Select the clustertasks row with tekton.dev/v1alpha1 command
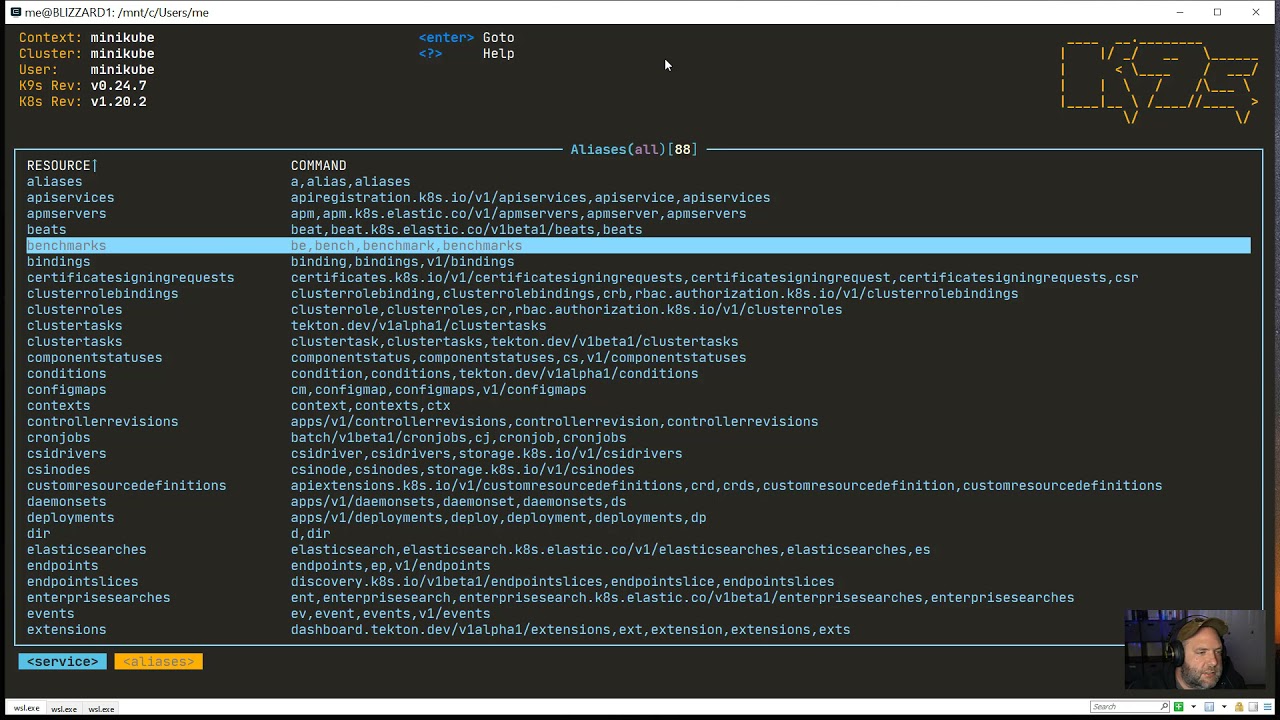1280x720 pixels. pos(638,325)
